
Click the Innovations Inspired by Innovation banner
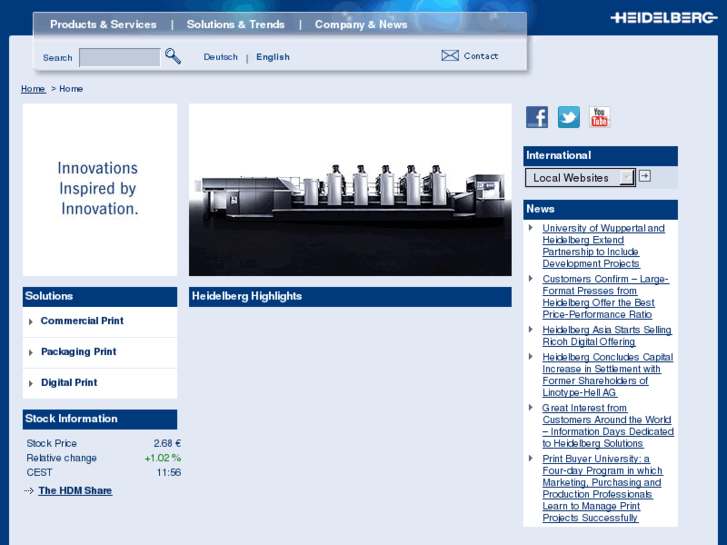[x=100, y=190]
